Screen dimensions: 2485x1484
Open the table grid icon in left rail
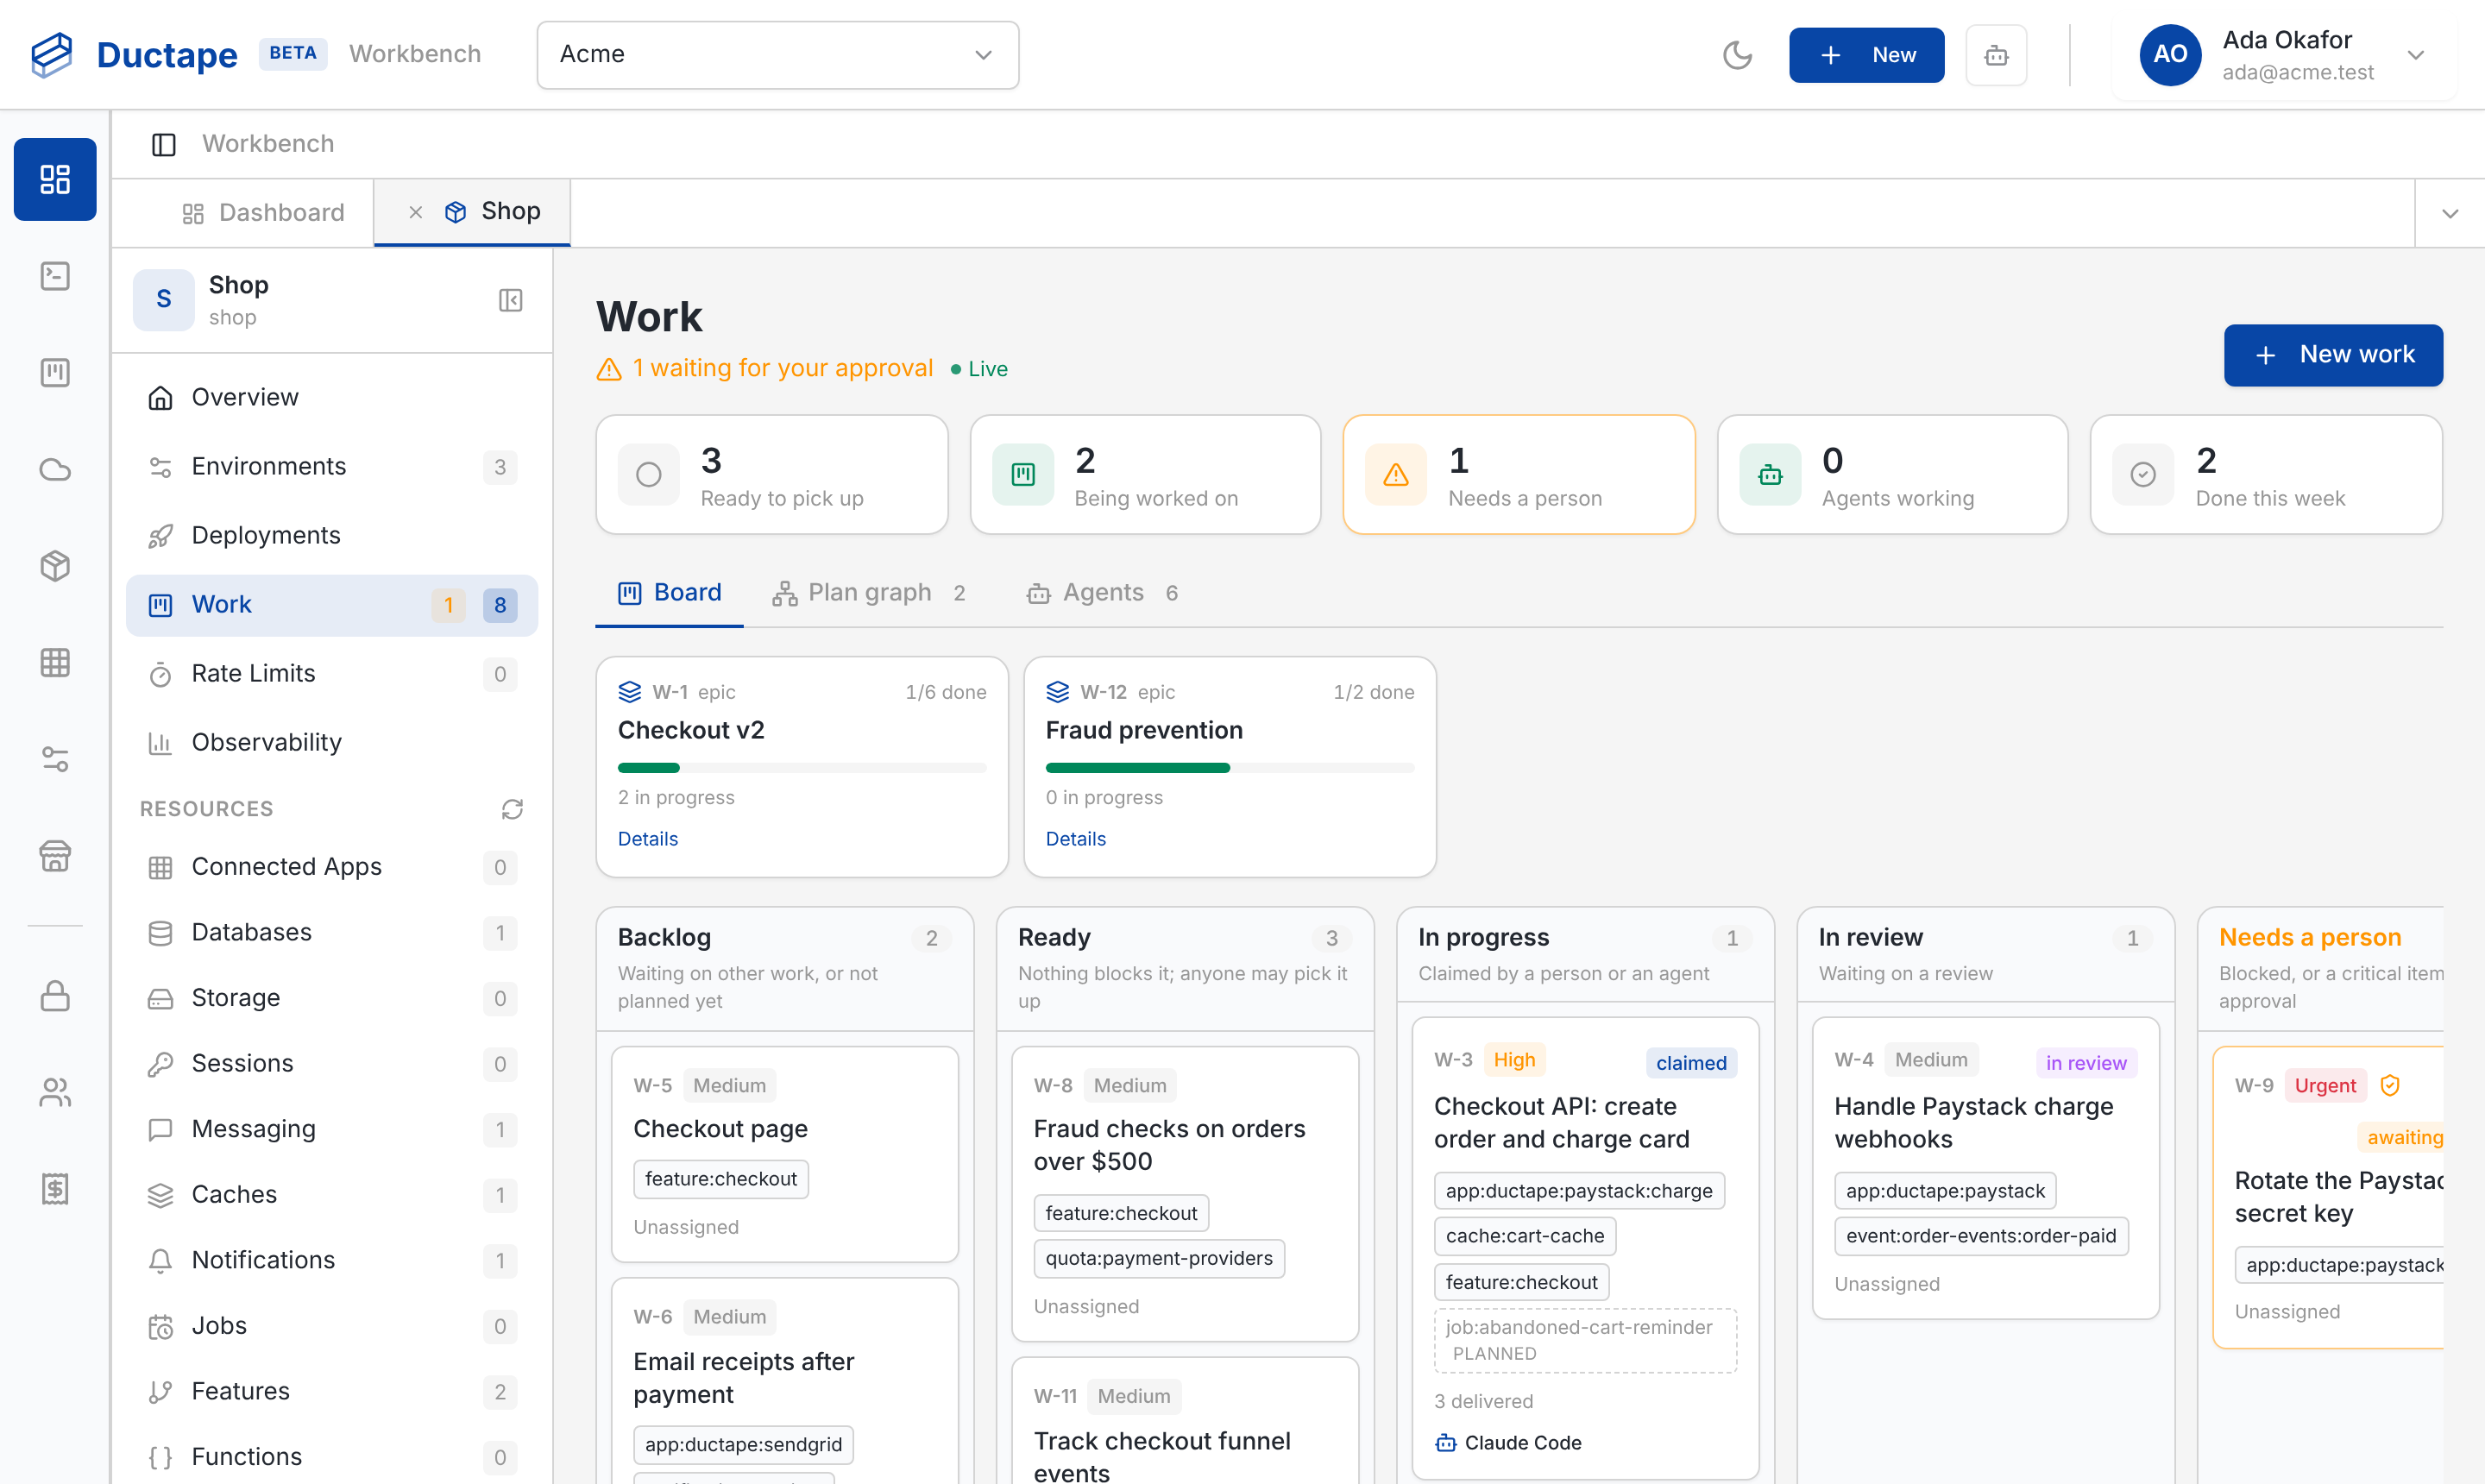(55, 663)
